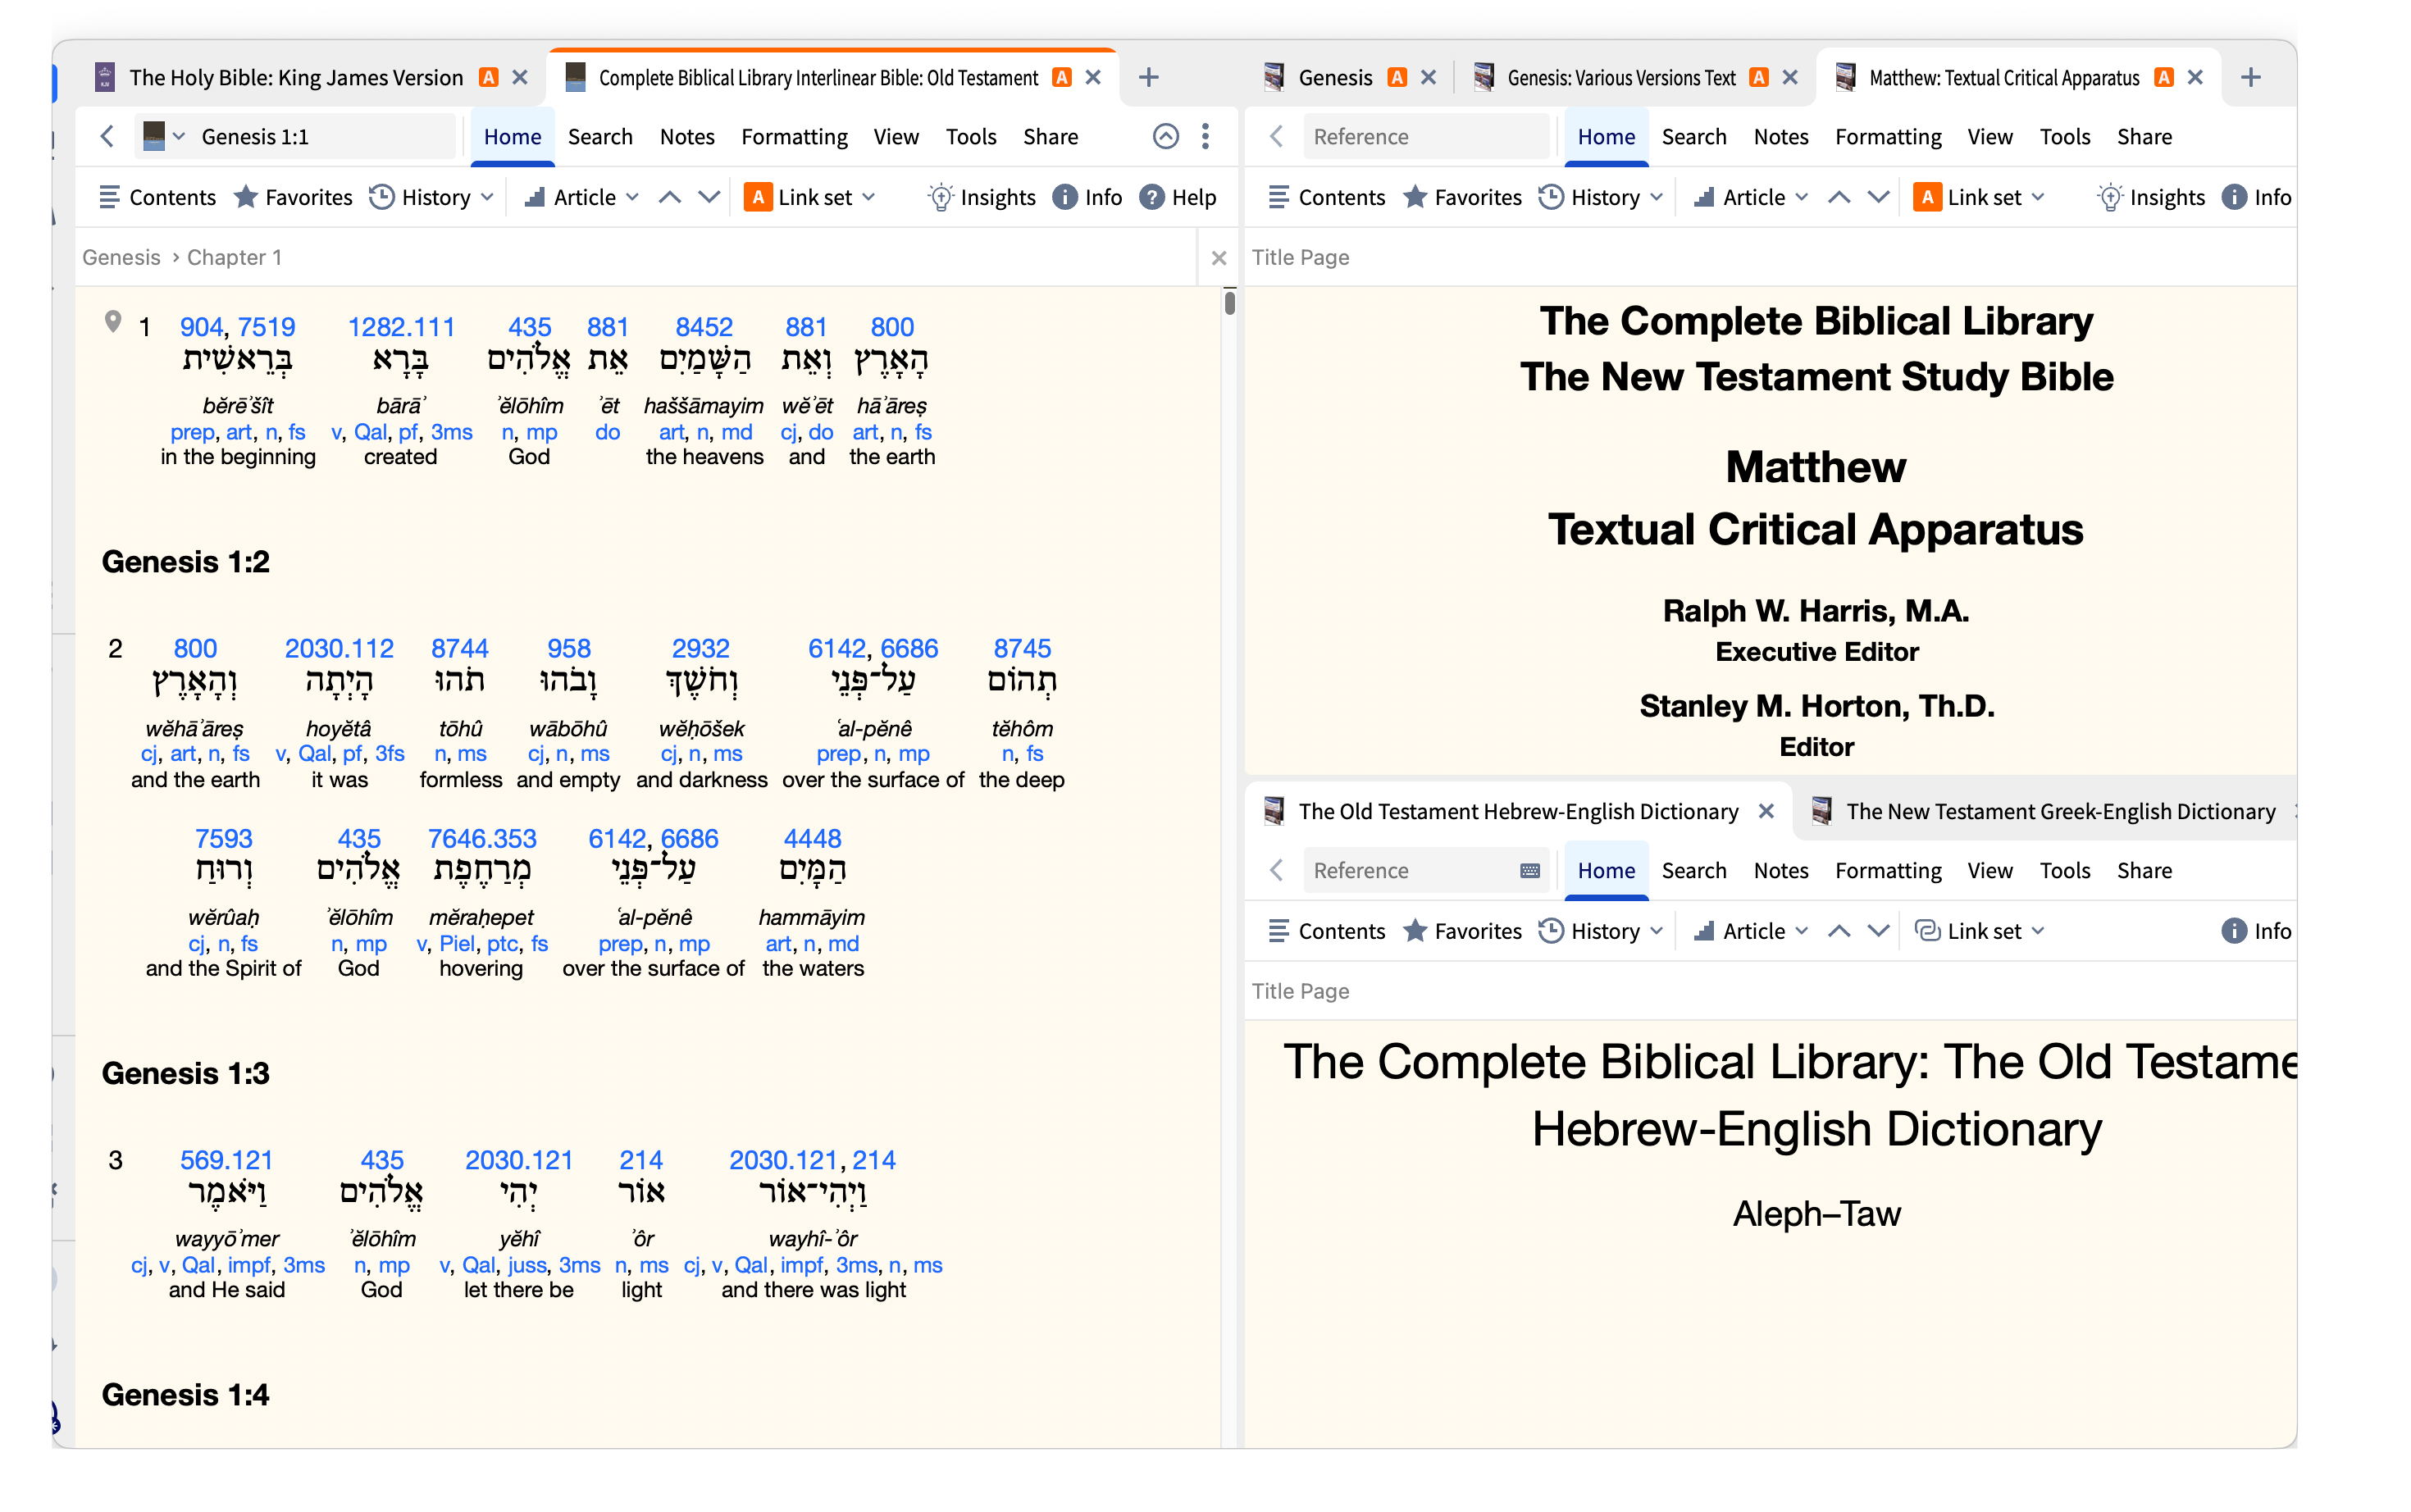Viewport: 2411px width, 1512px height.
Task: Click the Genesis breadcrumb link
Action: click(121, 257)
